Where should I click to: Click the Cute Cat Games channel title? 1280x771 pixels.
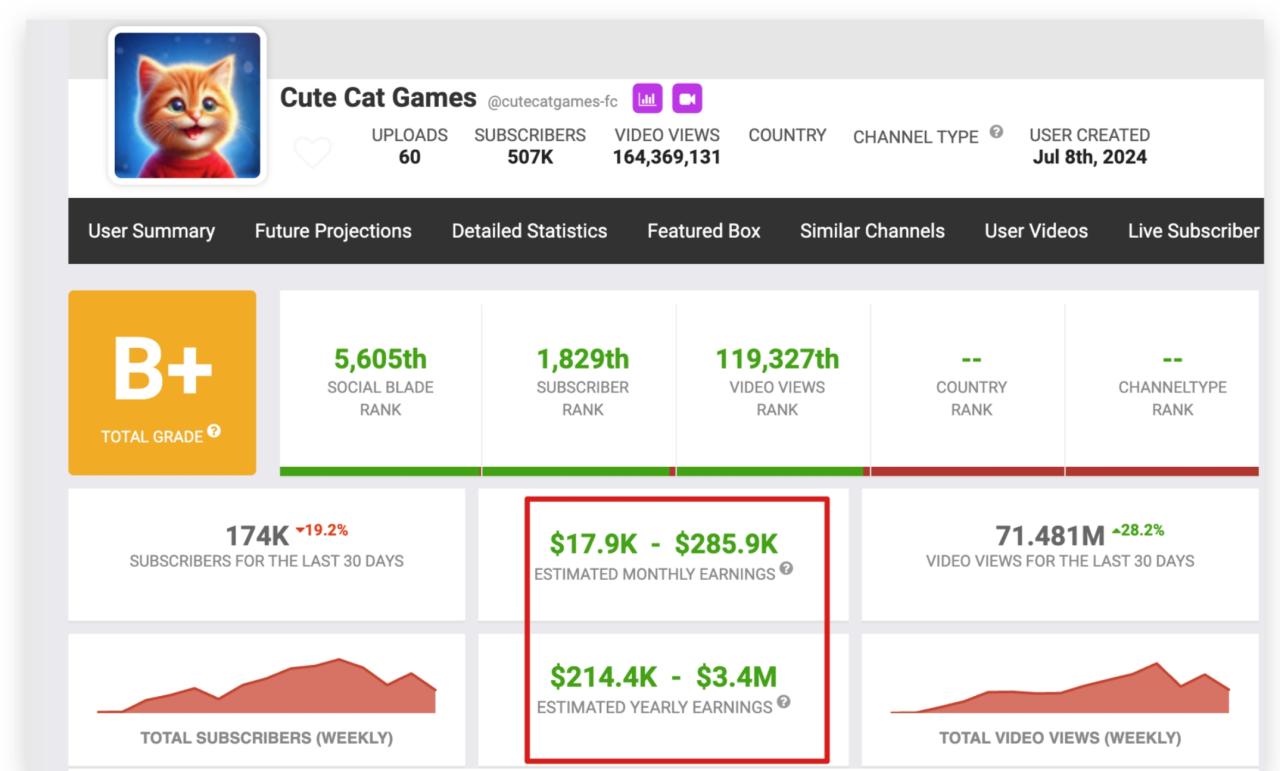[x=378, y=98]
